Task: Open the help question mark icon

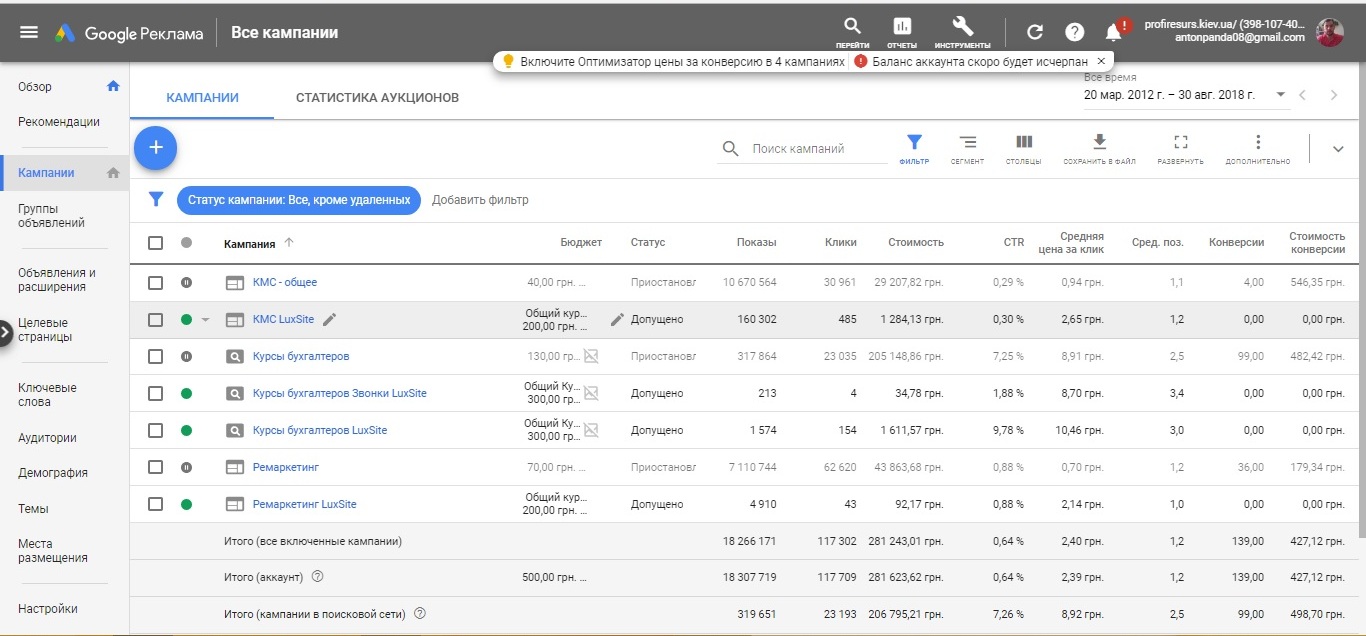Action: coord(1075,32)
